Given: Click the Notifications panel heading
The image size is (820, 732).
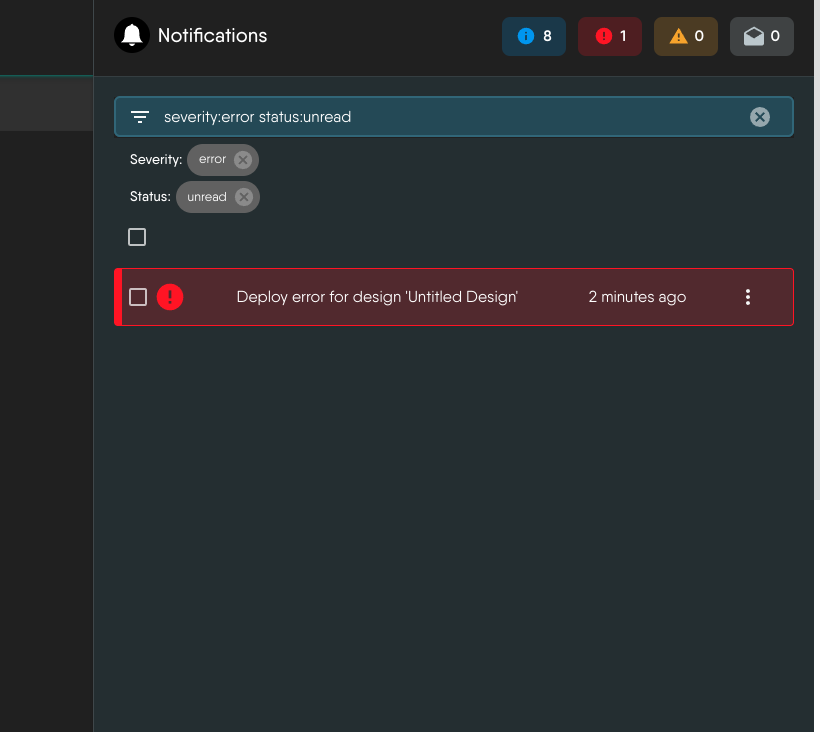Looking at the screenshot, I should click(x=212, y=36).
